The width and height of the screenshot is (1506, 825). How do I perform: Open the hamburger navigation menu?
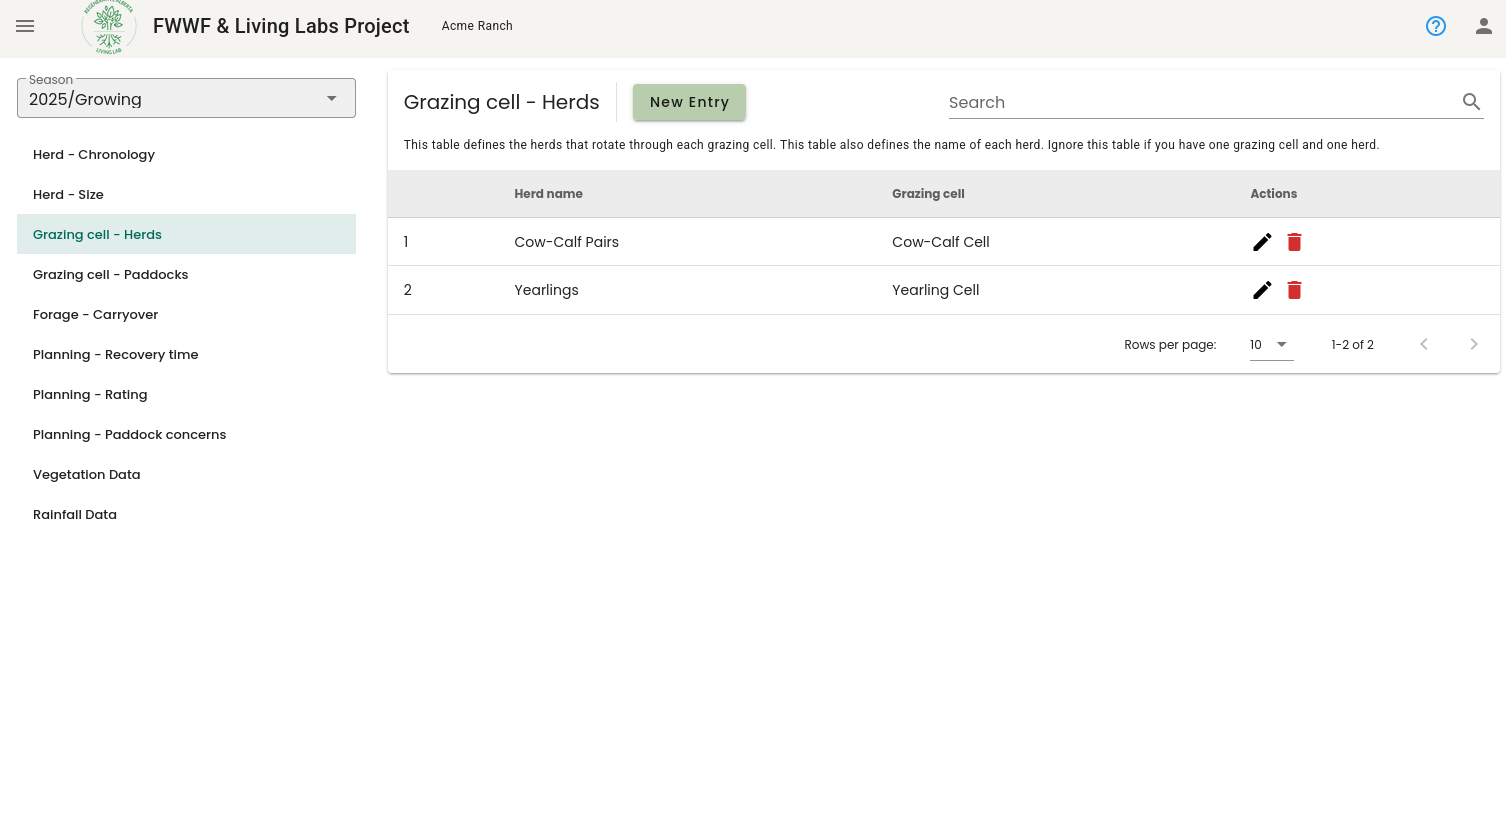[25, 26]
